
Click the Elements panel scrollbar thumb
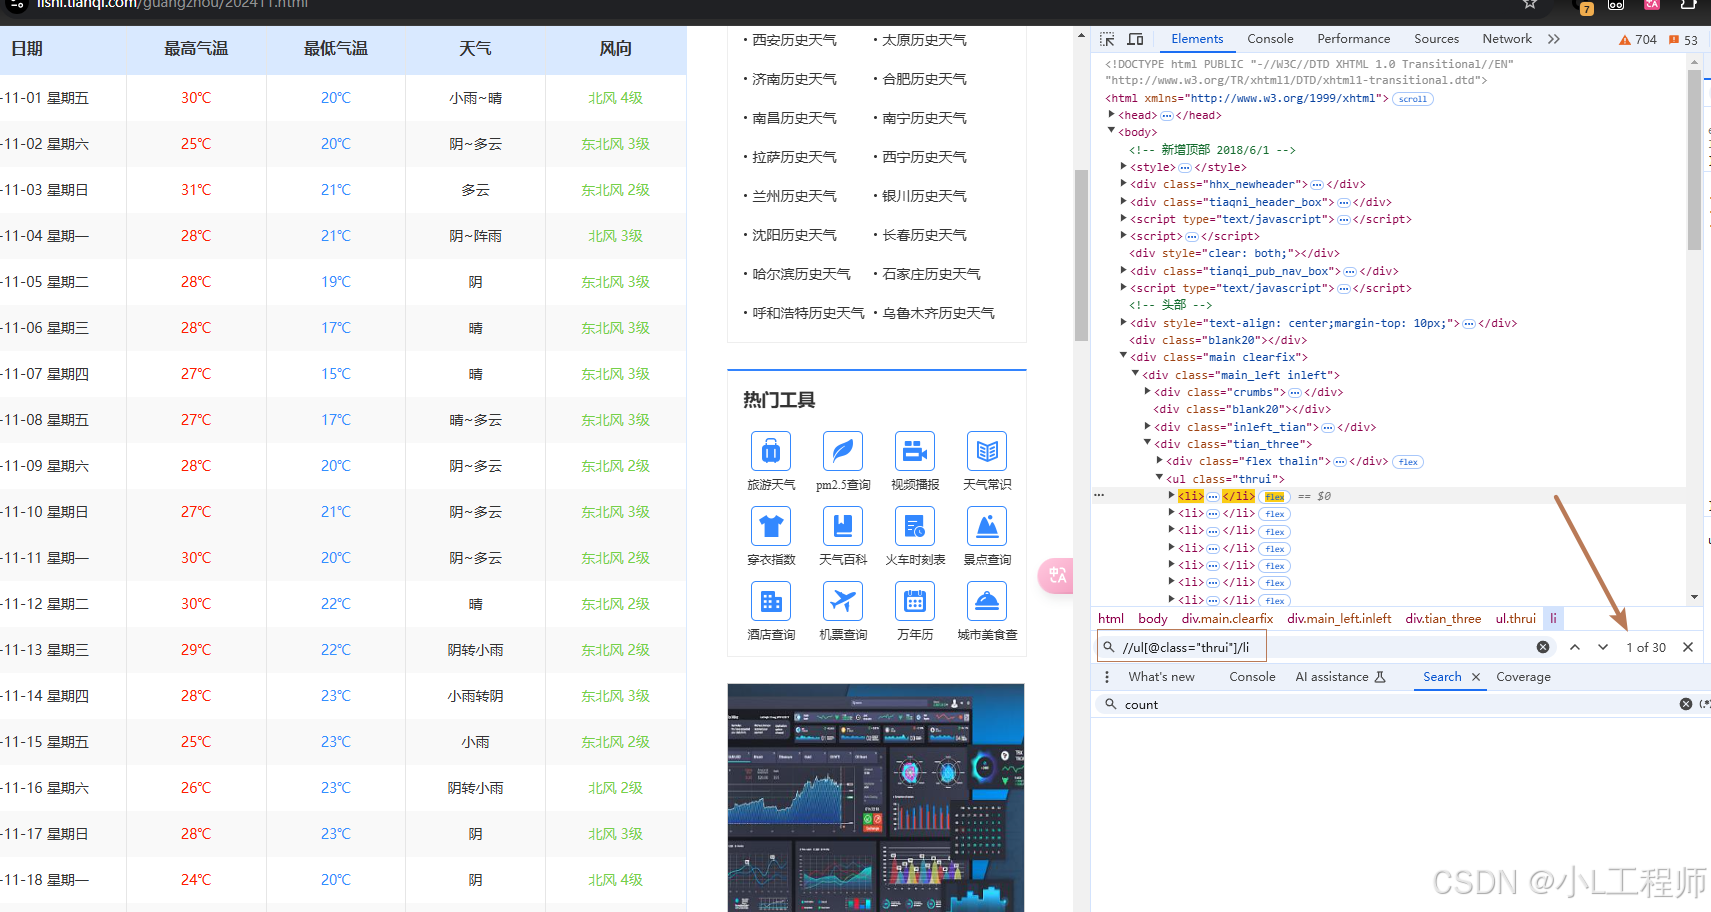[1694, 160]
